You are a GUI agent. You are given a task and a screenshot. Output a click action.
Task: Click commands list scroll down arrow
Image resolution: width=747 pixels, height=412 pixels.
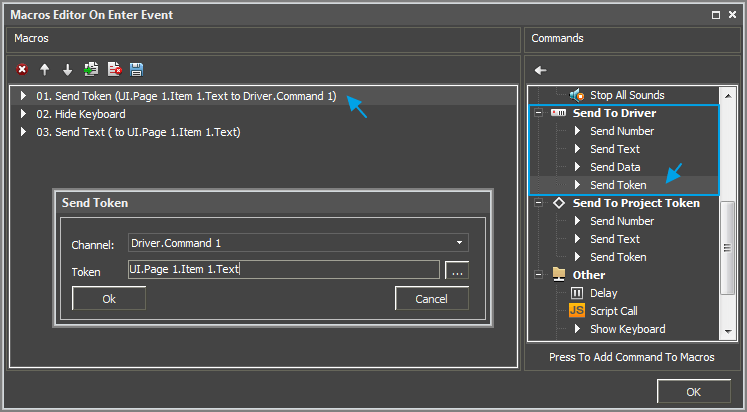(x=728, y=332)
